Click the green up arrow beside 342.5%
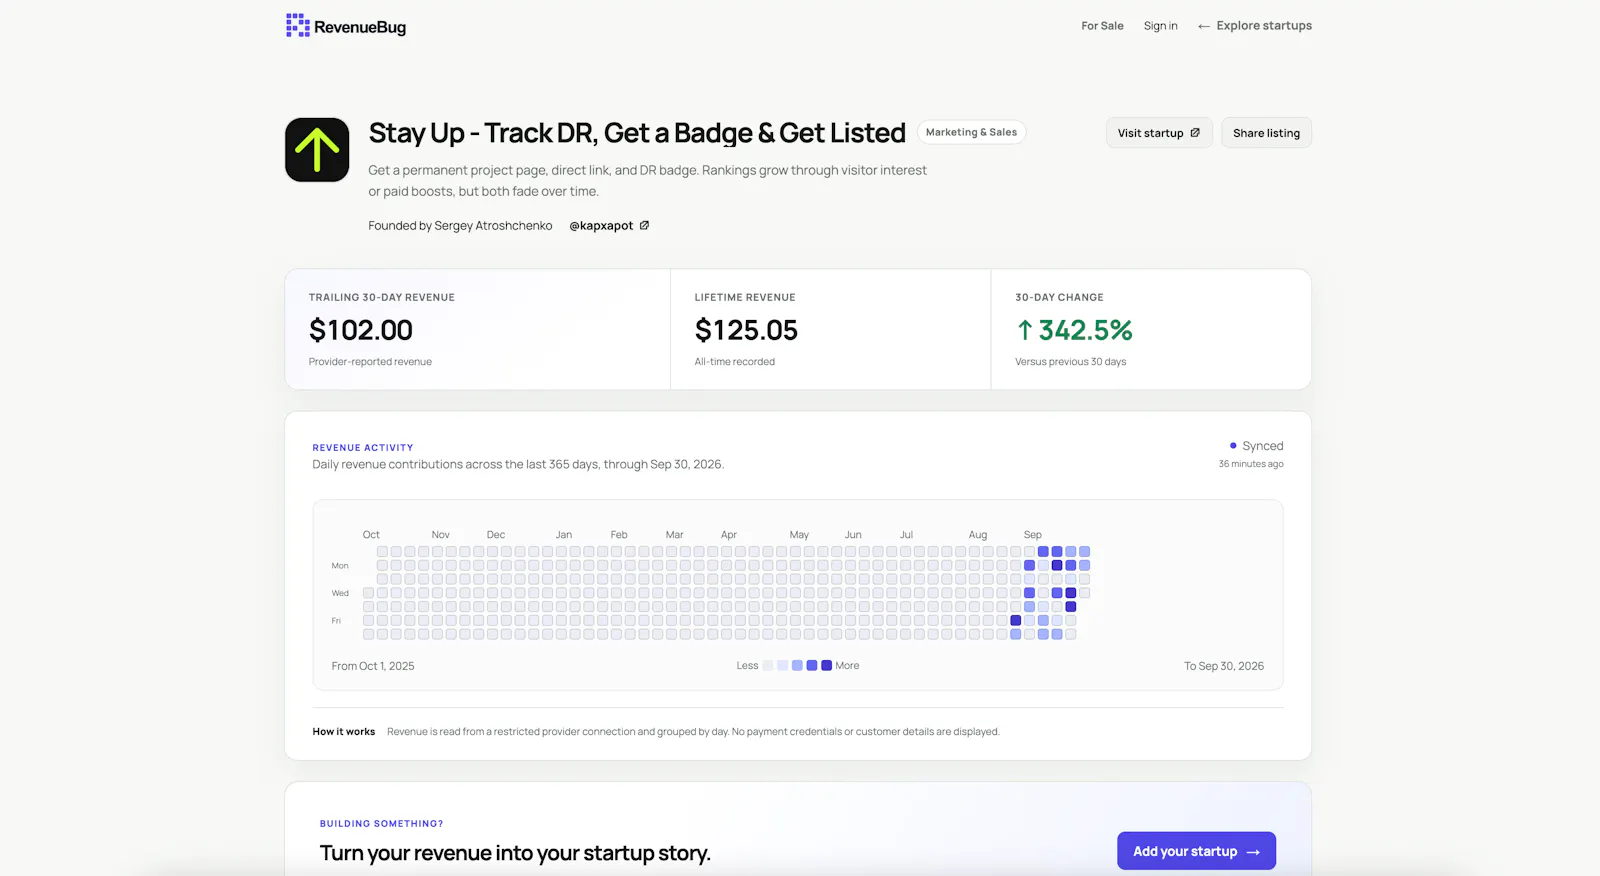1600x876 pixels. point(1025,330)
